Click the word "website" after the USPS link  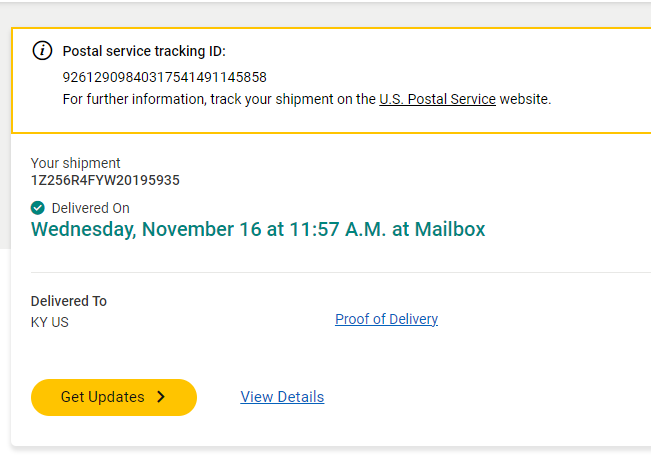(x=524, y=99)
